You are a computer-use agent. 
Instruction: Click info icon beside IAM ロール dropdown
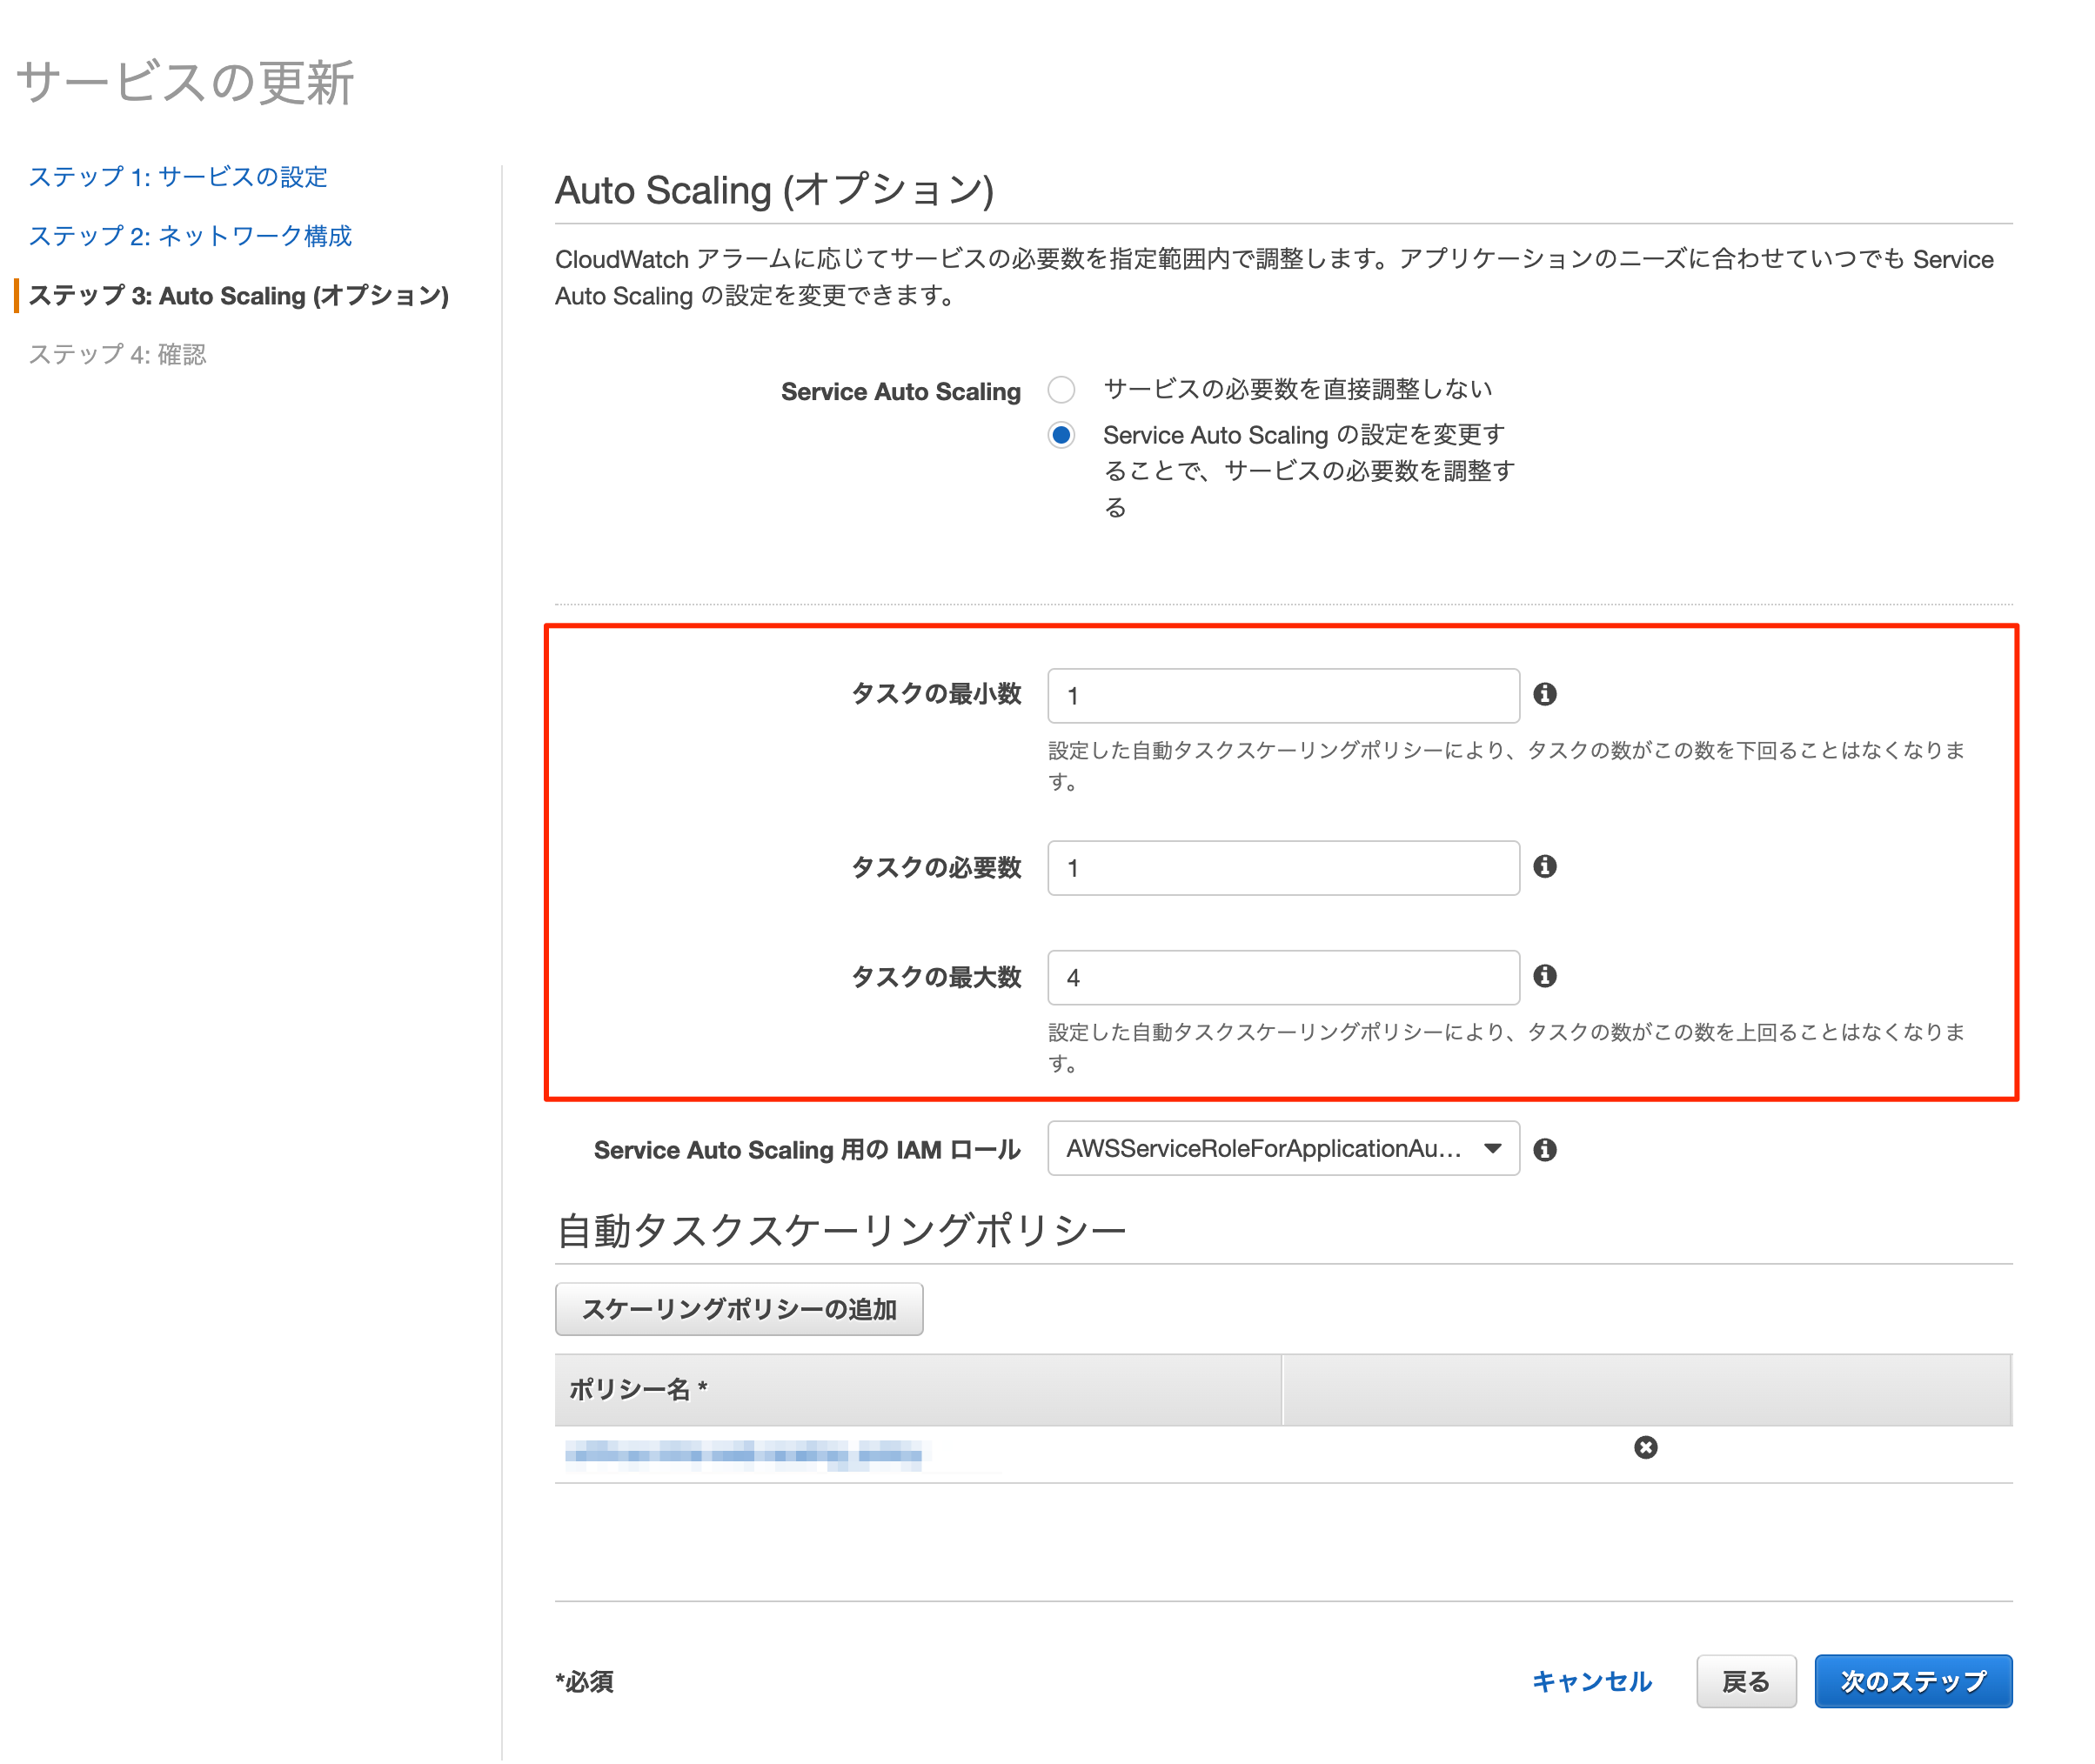(1545, 1149)
